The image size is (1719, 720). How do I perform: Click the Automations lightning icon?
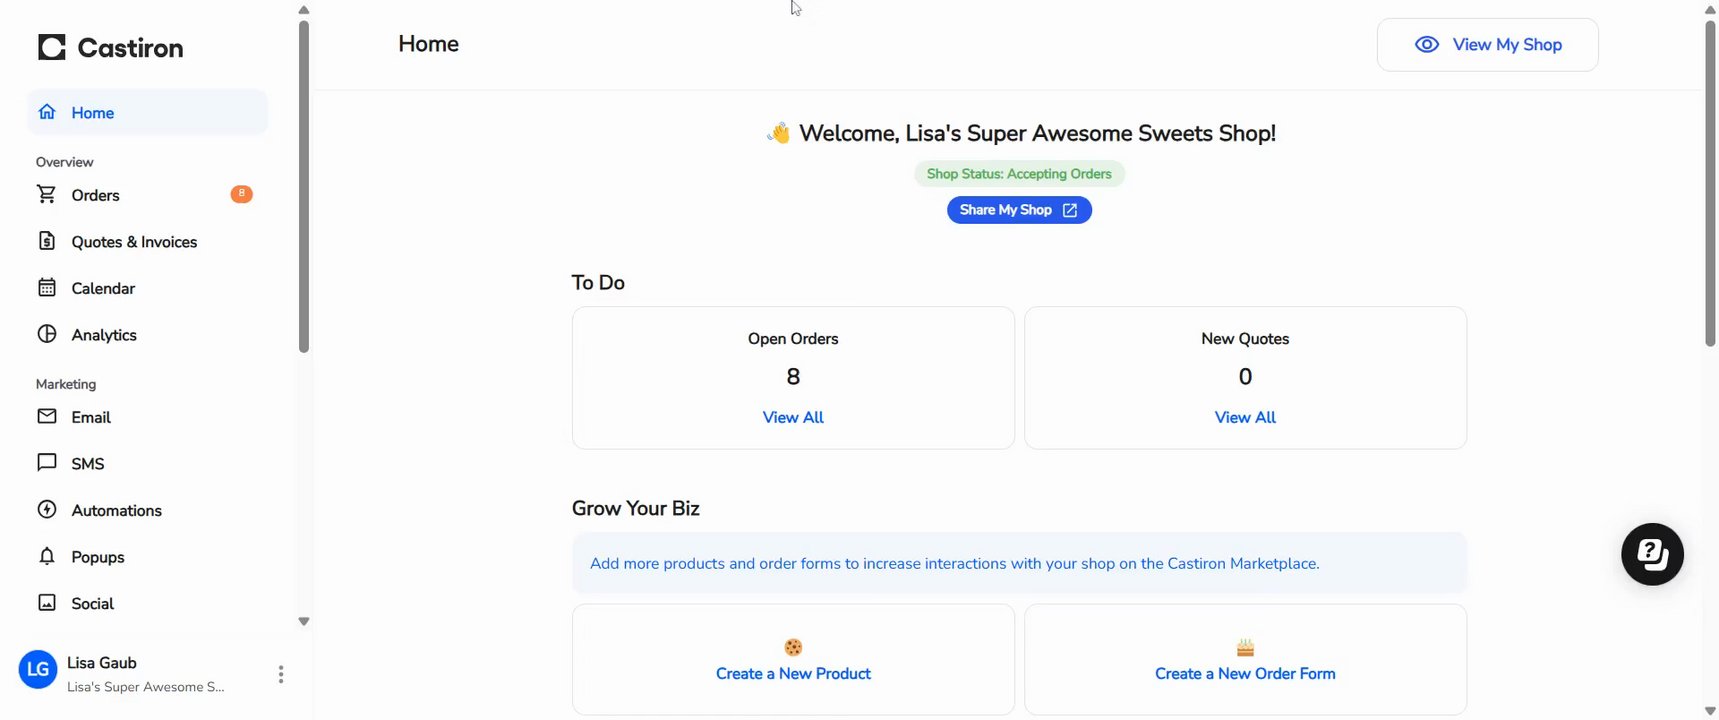pyautogui.click(x=47, y=509)
